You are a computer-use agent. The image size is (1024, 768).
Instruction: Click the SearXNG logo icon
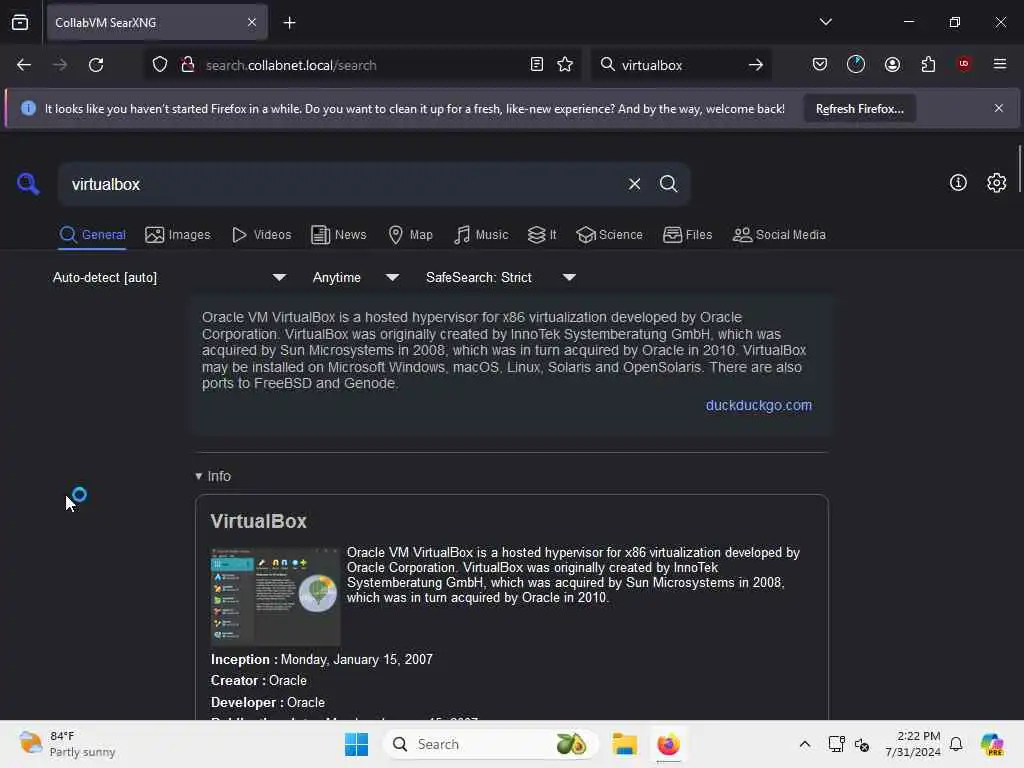[27, 184]
